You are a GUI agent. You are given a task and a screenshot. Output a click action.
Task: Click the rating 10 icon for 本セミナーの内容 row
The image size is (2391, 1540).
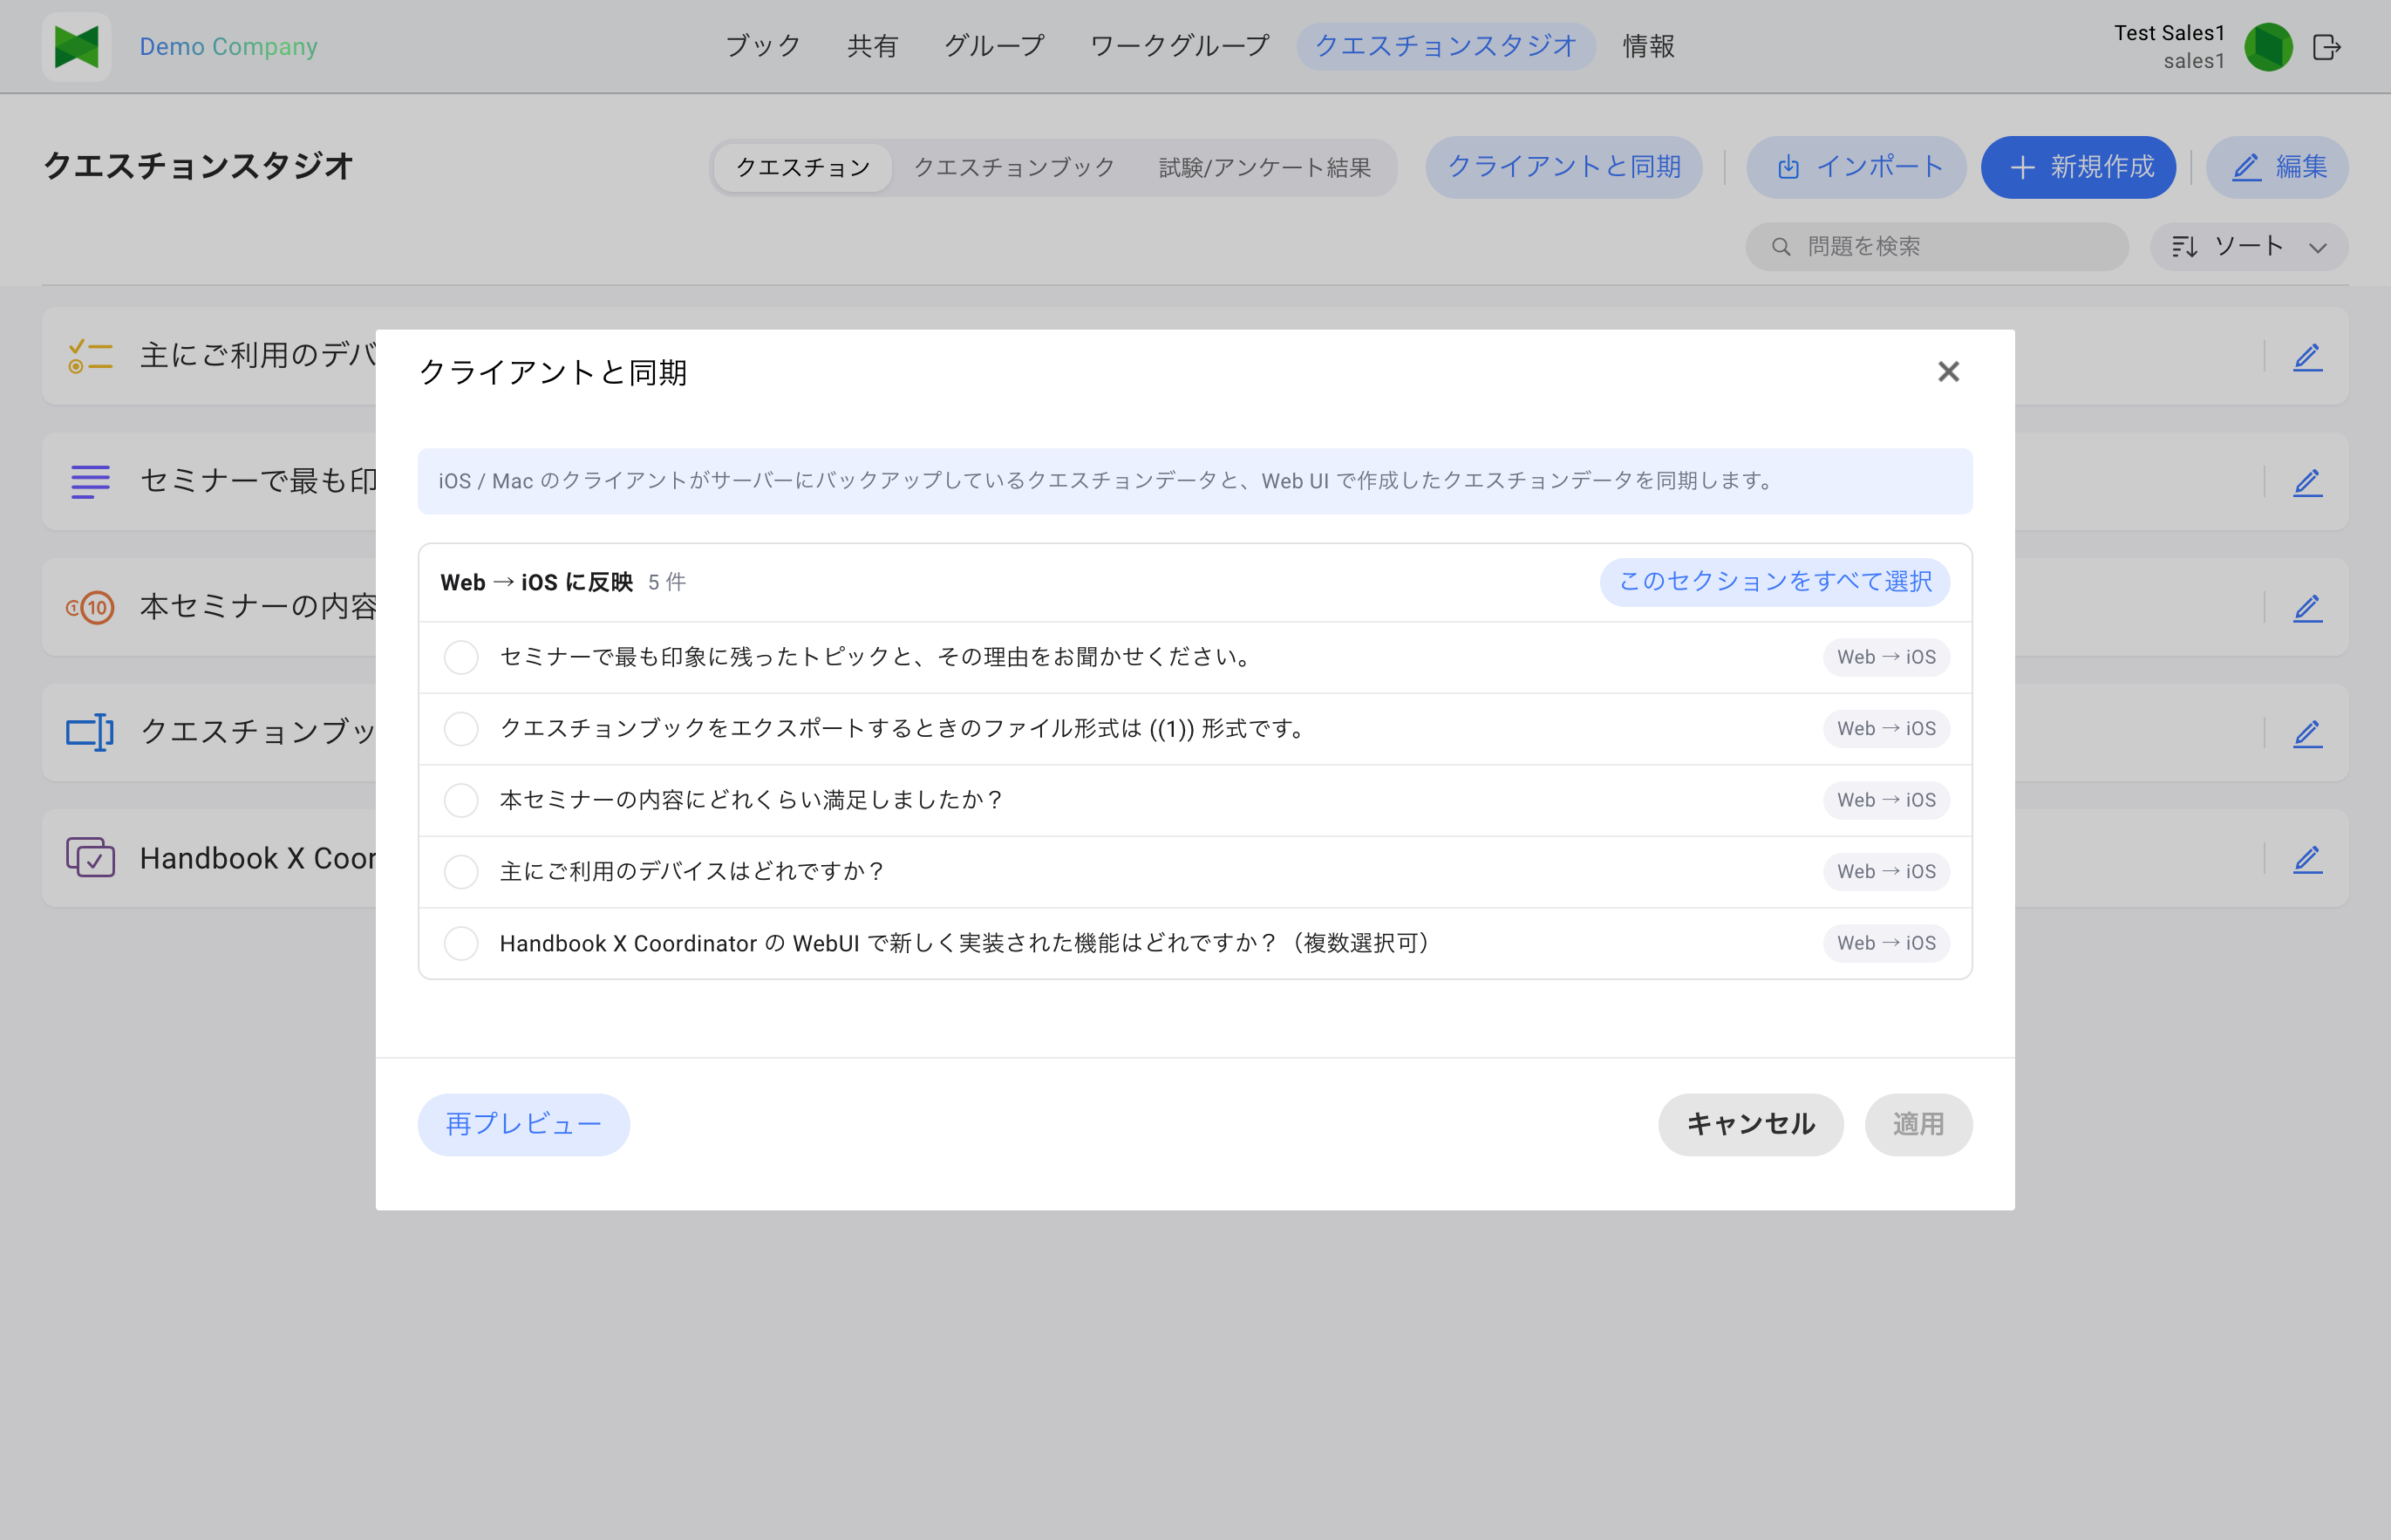pos(90,607)
